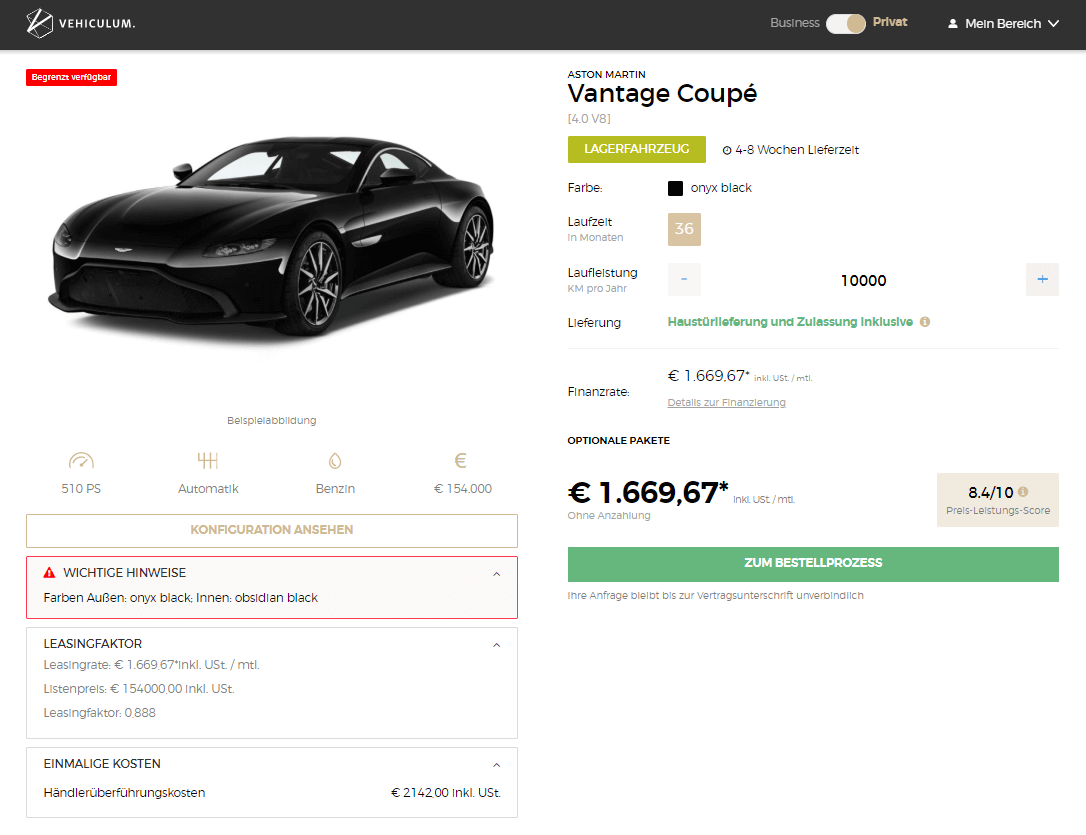Click the Ohne Anzahlung text
This screenshot has height=835, width=1086.
tap(609, 515)
